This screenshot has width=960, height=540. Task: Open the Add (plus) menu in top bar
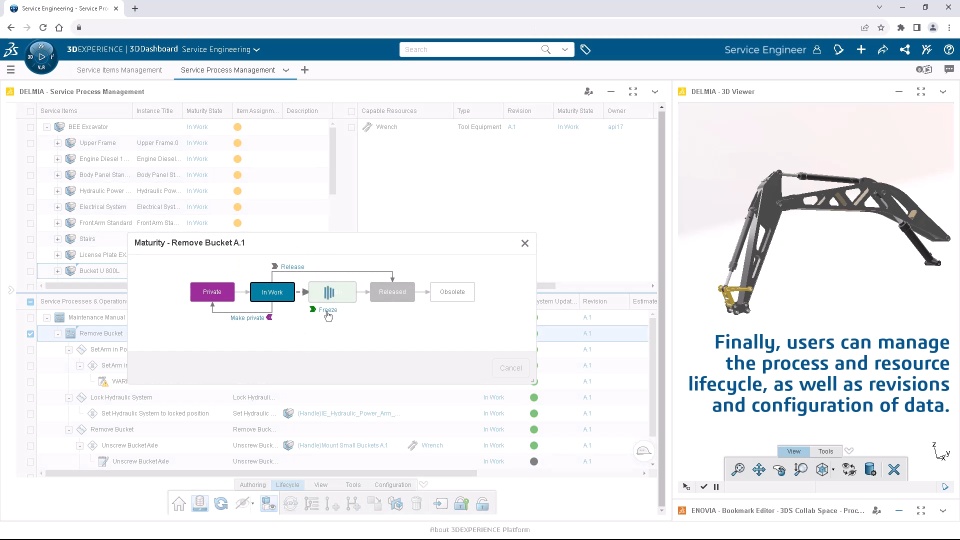click(861, 50)
